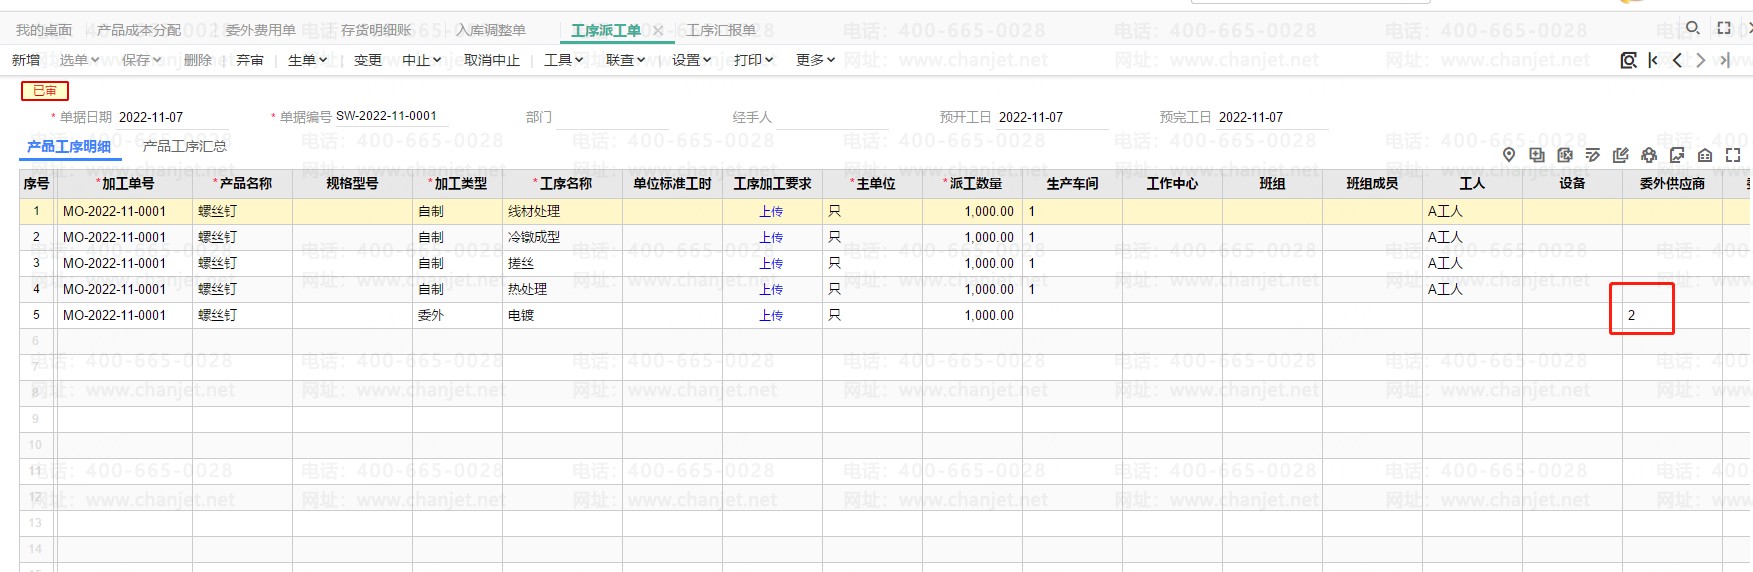1753x572 pixels.
Task: Click row number 3 in the grid
Action: pyautogui.click(x=37, y=263)
